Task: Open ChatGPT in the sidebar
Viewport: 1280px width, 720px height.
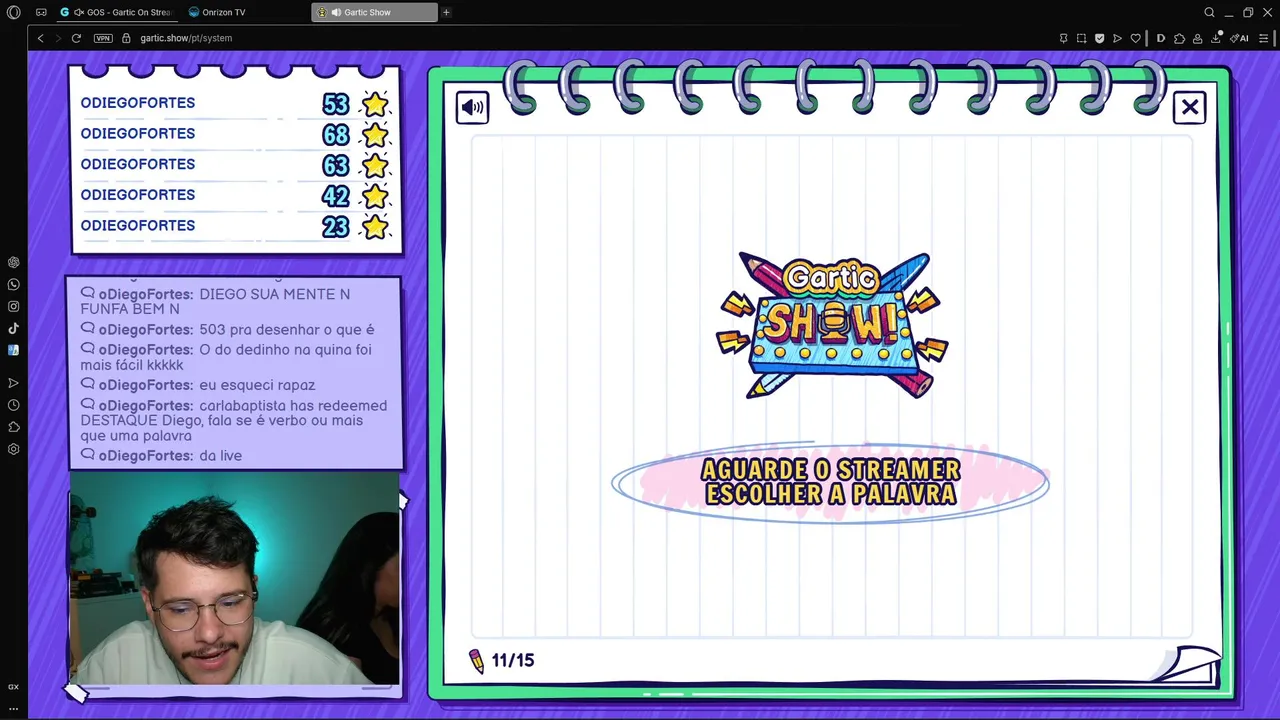Action: (13, 262)
